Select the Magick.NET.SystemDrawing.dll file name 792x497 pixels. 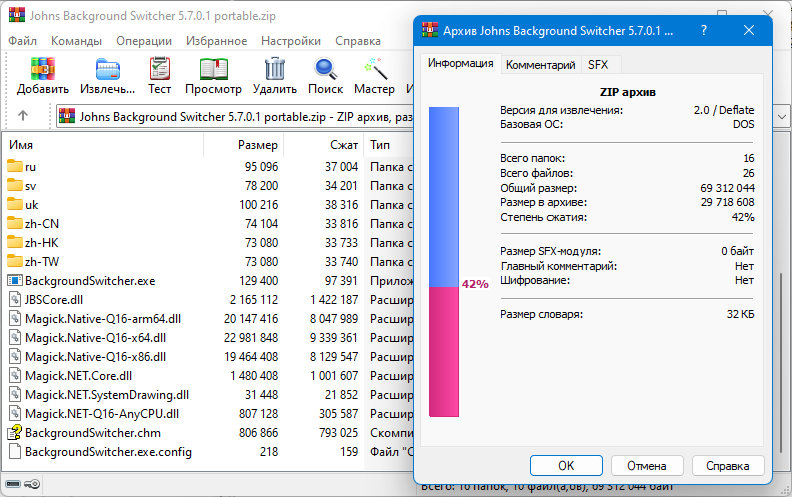(107, 394)
